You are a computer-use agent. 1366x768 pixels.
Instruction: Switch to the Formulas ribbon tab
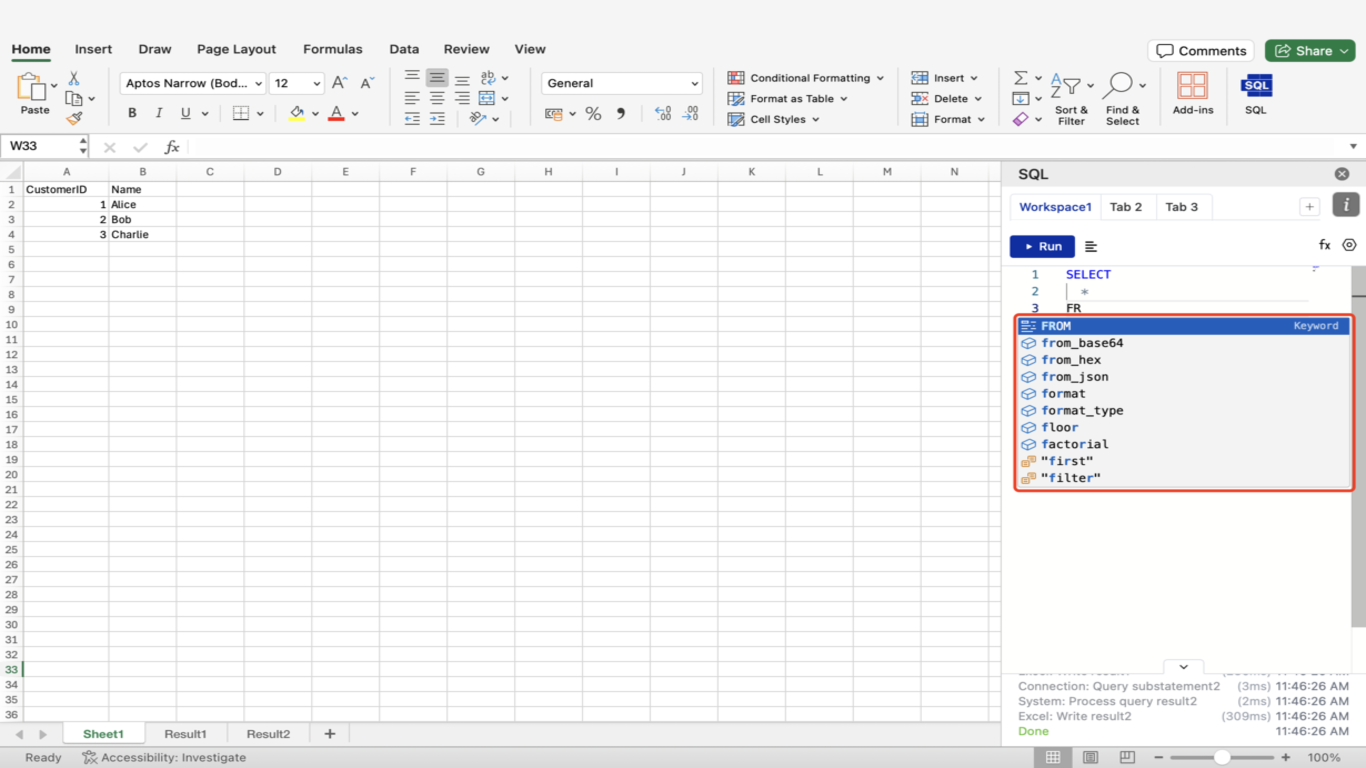[x=333, y=49]
